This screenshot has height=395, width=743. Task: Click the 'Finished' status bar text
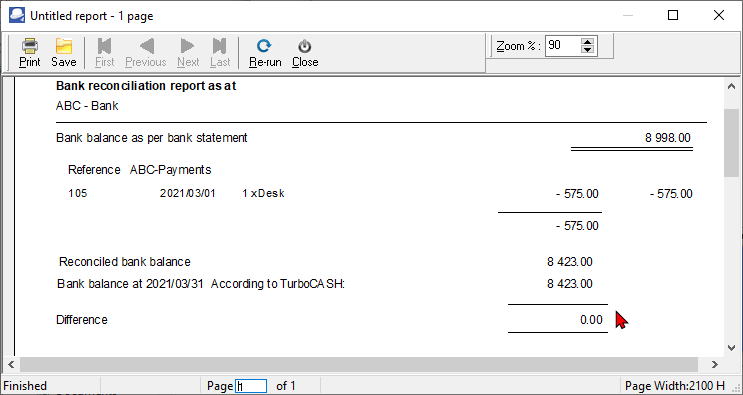[25, 386]
